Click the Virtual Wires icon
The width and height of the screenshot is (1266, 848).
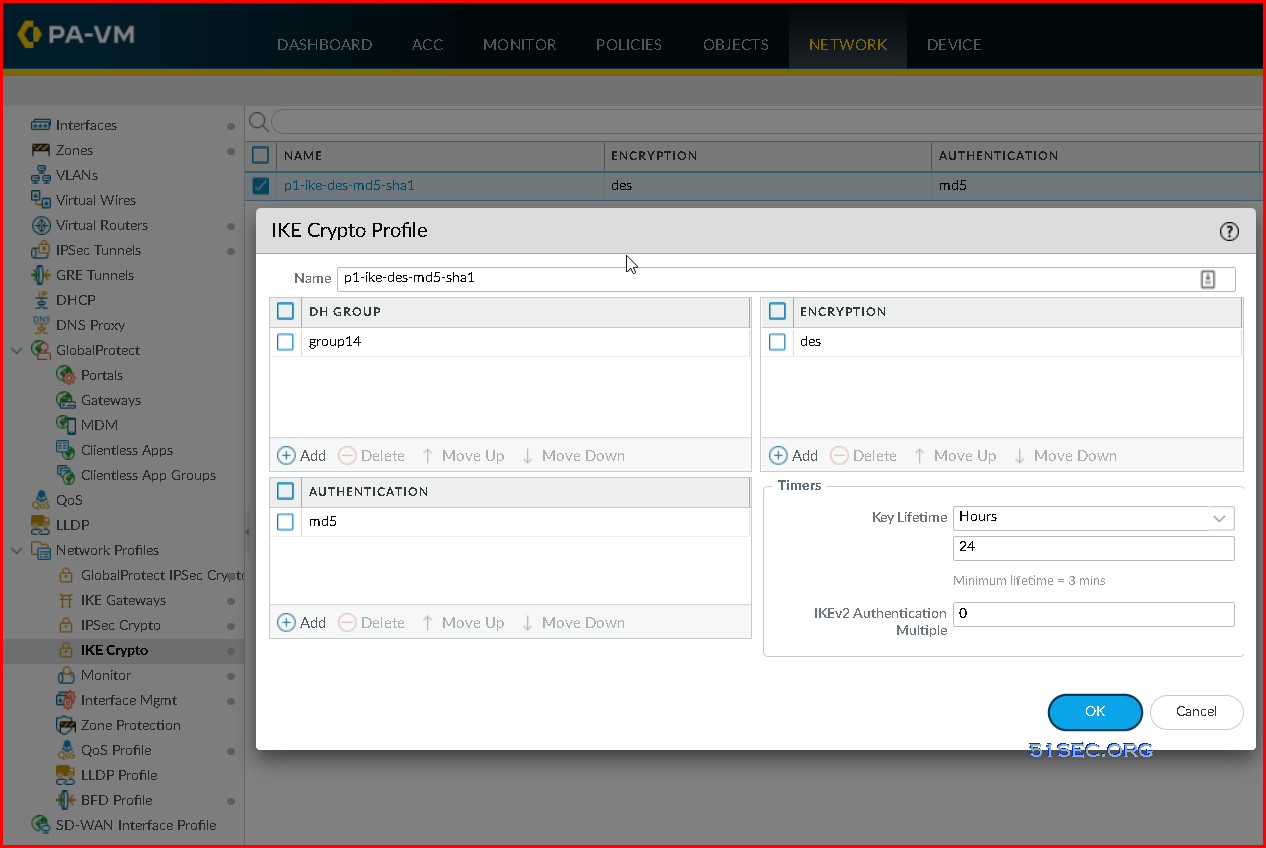click(x=40, y=200)
